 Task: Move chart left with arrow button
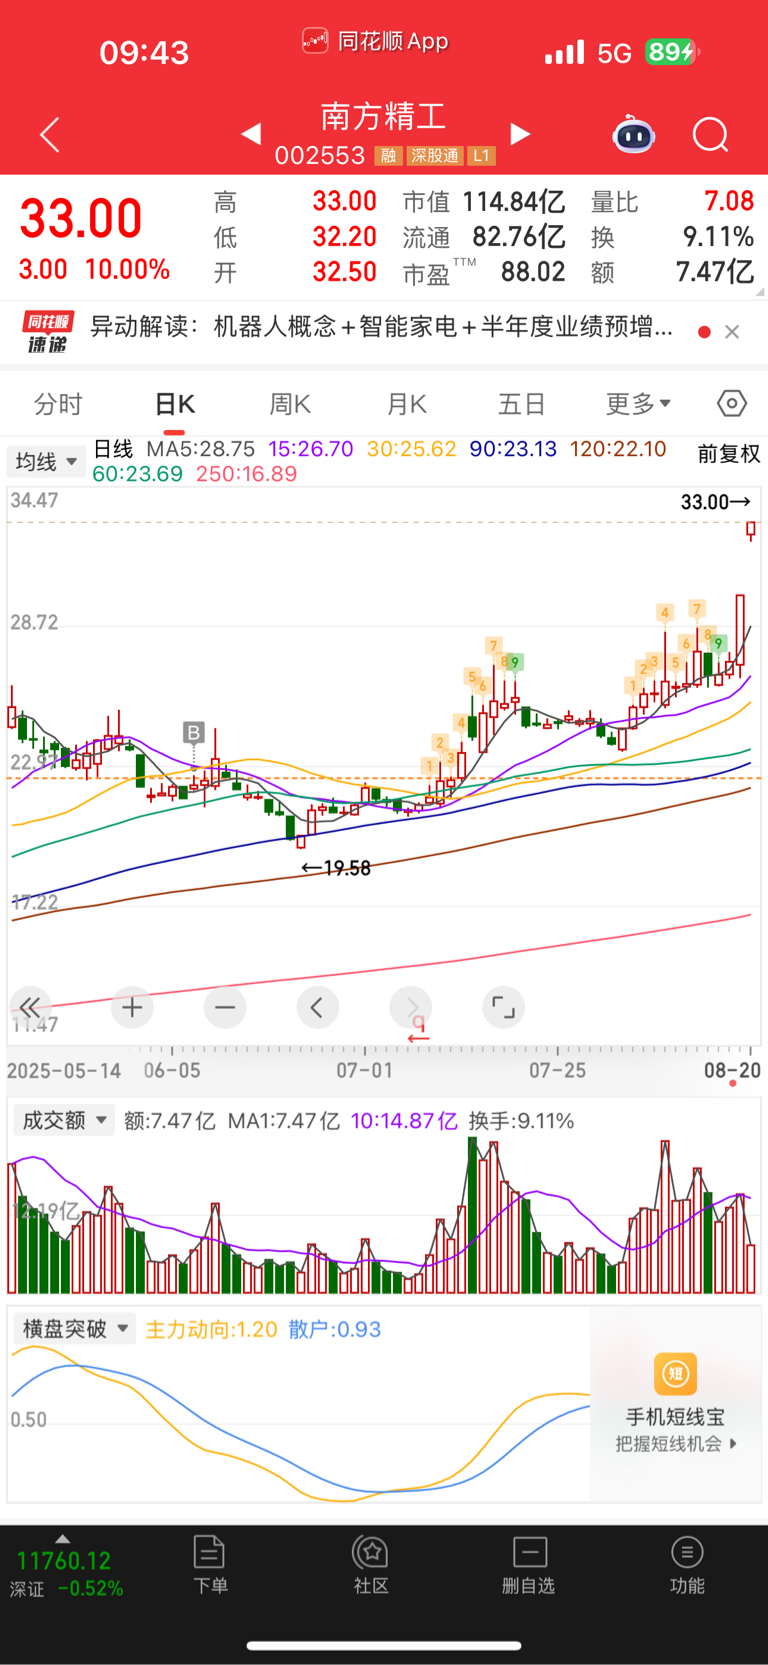pyautogui.click(x=317, y=1007)
